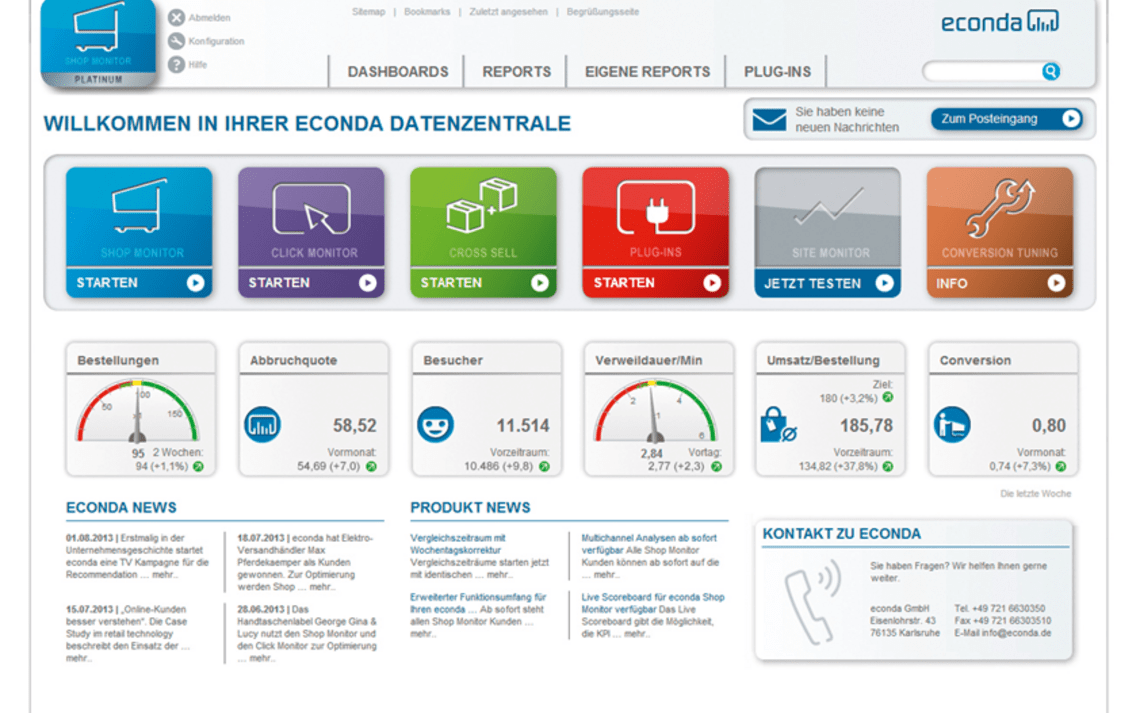Click the Hilfe question mark icon
The image size is (1140, 713).
coord(177,65)
